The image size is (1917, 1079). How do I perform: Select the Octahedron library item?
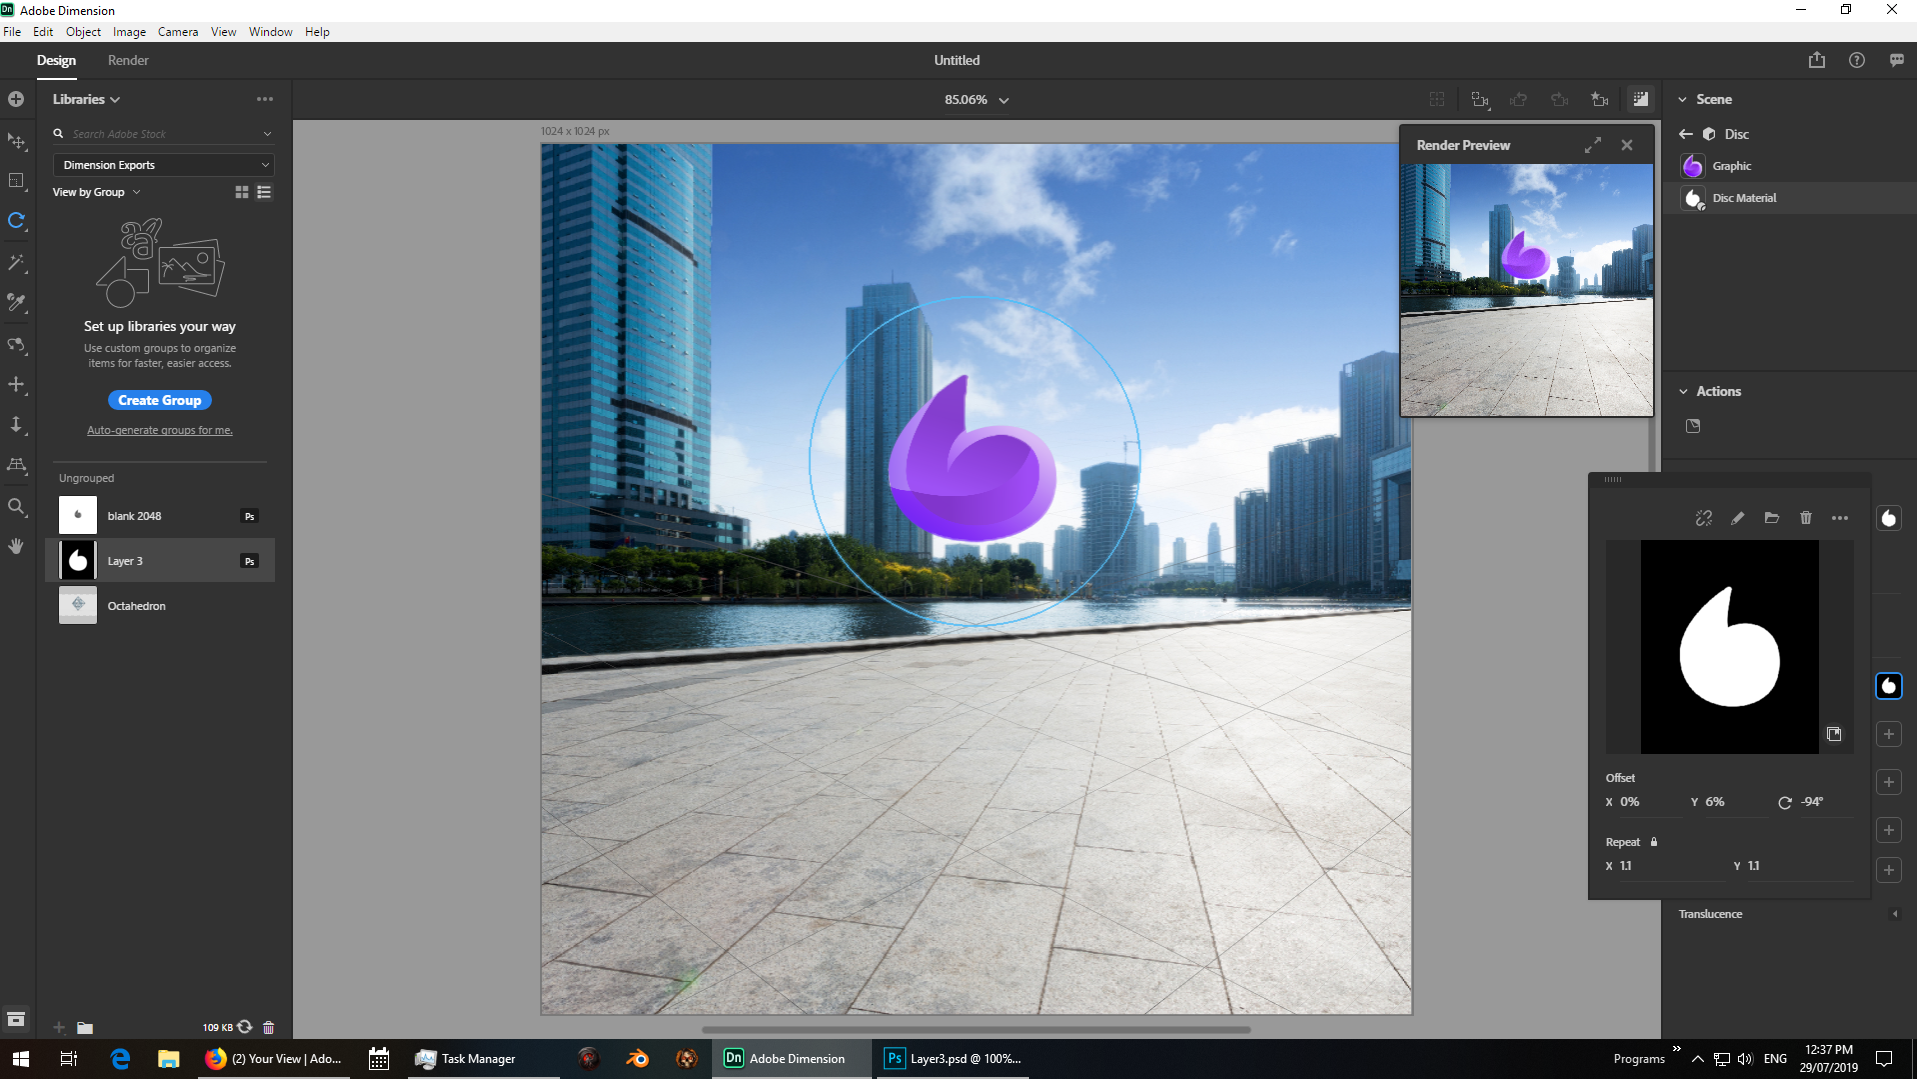coord(160,606)
